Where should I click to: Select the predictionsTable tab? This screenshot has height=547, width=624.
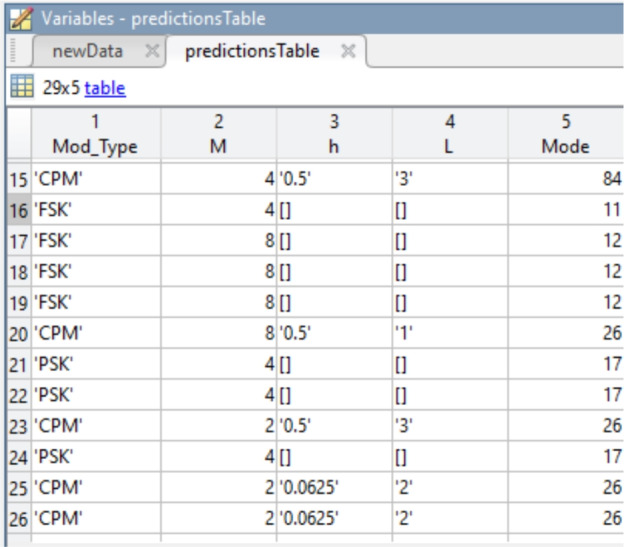click(x=252, y=51)
